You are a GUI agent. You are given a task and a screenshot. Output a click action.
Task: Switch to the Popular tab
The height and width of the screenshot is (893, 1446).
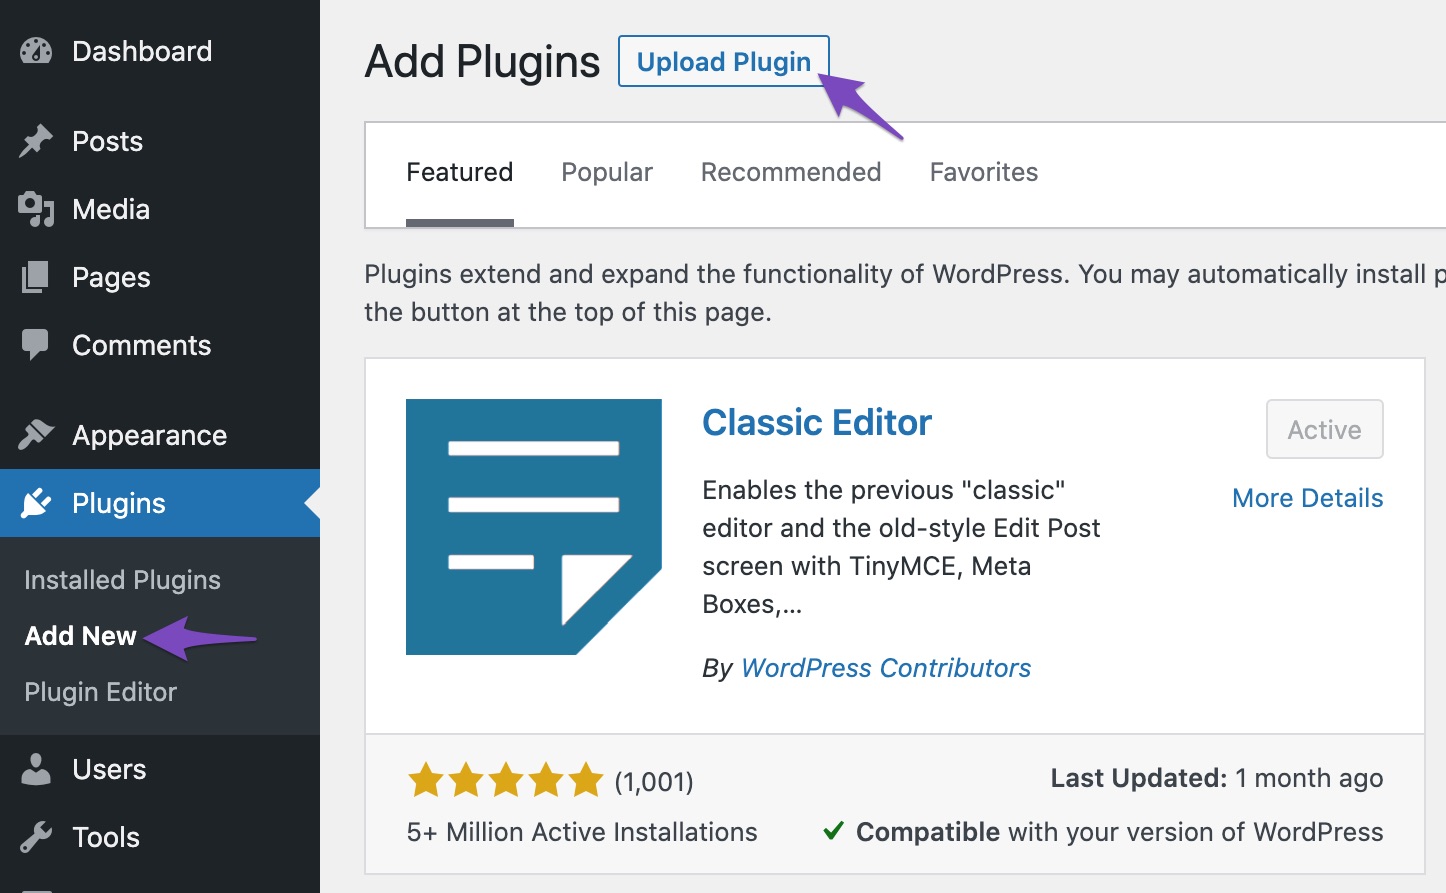(606, 172)
